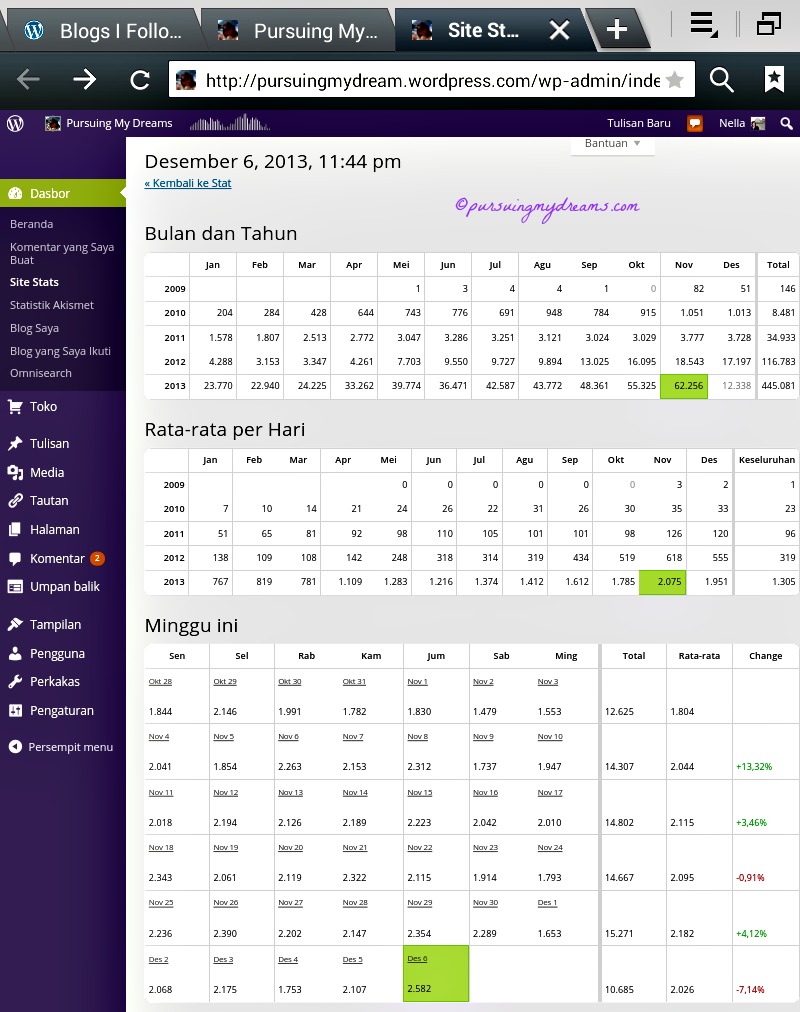The height and width of the screenshot is (1012, 800).
Task: Open browser search magnifier icon
Action: (721, 80)
